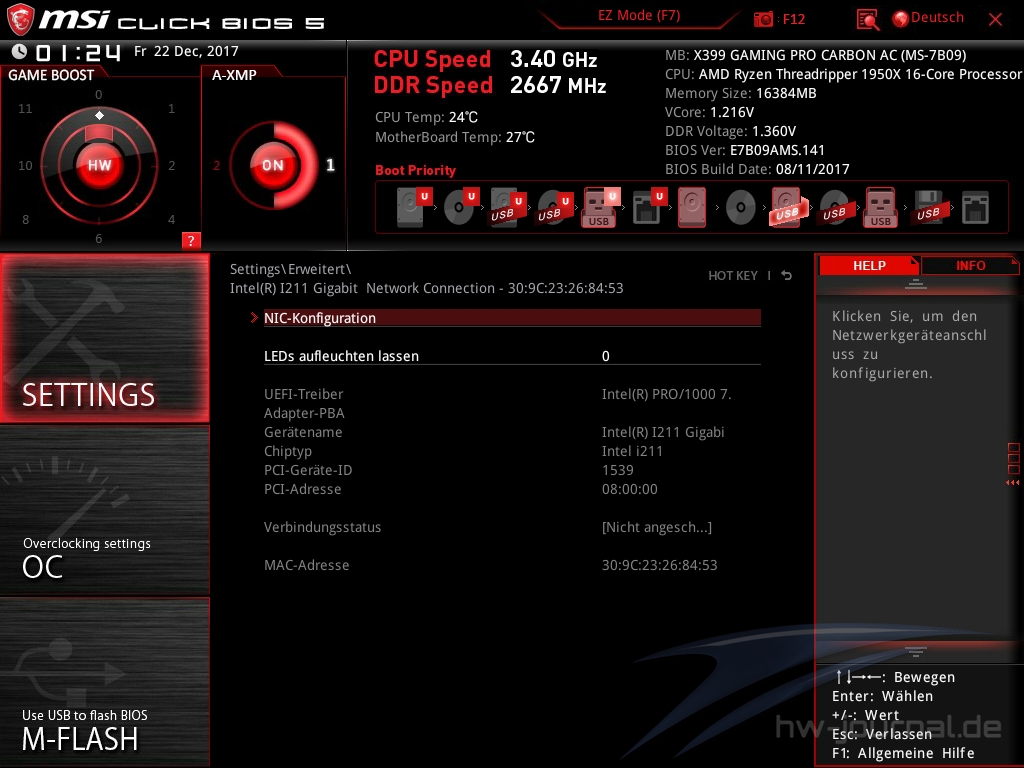Select the legacy USB key boot icon
This screenshot has height=768, width=1024.
click(880, 207)
